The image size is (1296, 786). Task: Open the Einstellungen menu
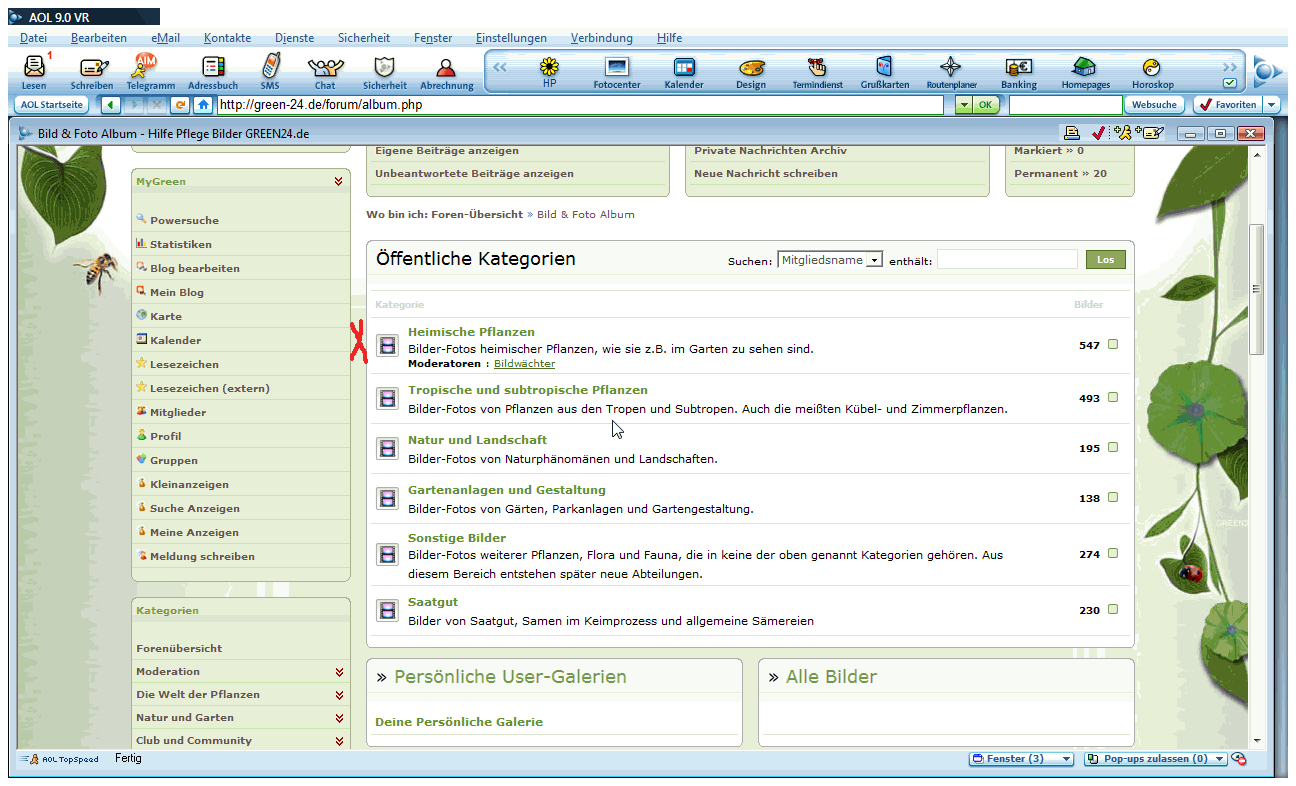pos(511,38)
